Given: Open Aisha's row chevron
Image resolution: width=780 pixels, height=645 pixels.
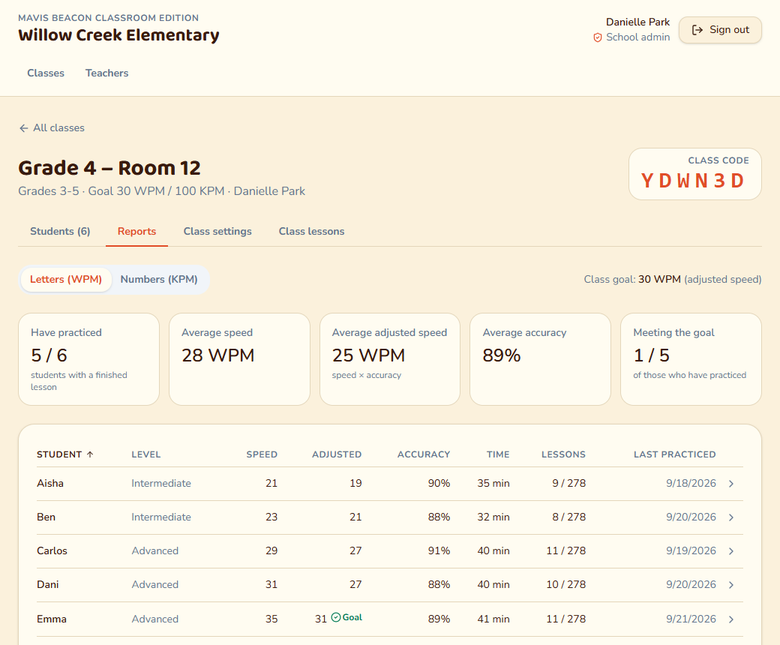Looking at the screenshot, I should click(x=731, y=483).
